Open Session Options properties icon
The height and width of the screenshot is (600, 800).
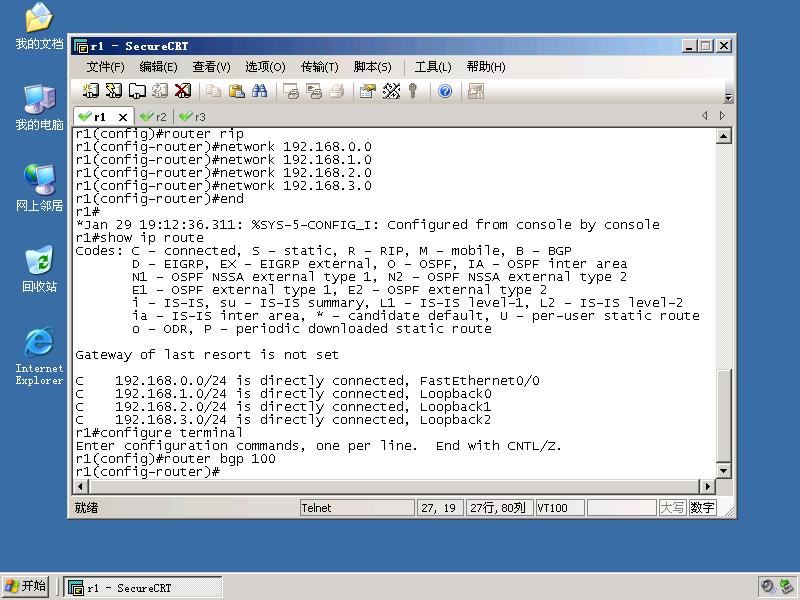point(367,91)
